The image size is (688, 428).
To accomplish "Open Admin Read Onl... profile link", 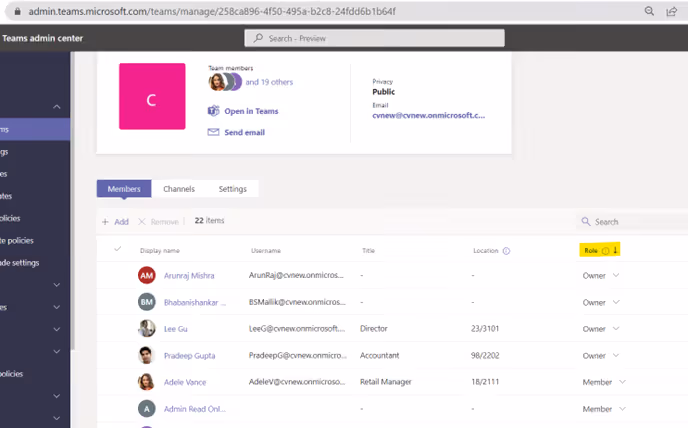I will pos(195,409).
